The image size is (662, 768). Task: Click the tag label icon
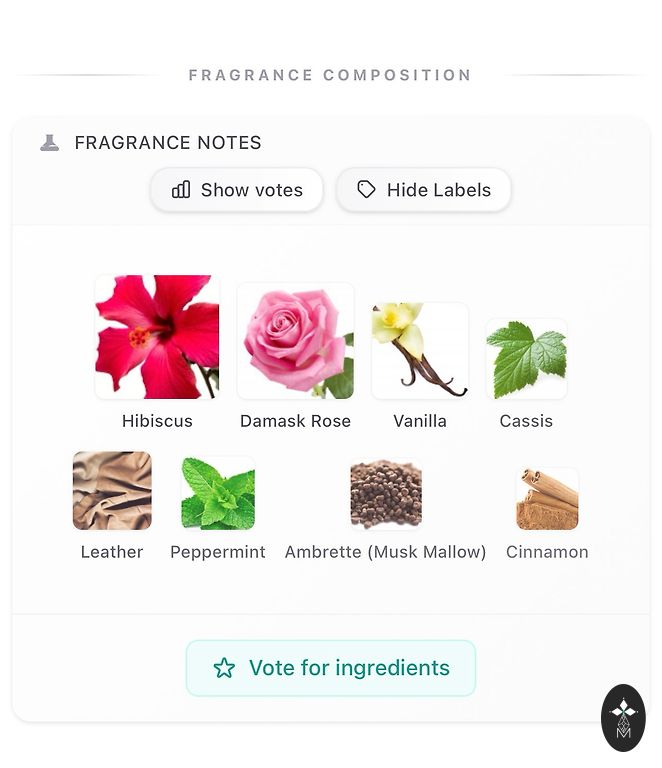click(366, 190)
